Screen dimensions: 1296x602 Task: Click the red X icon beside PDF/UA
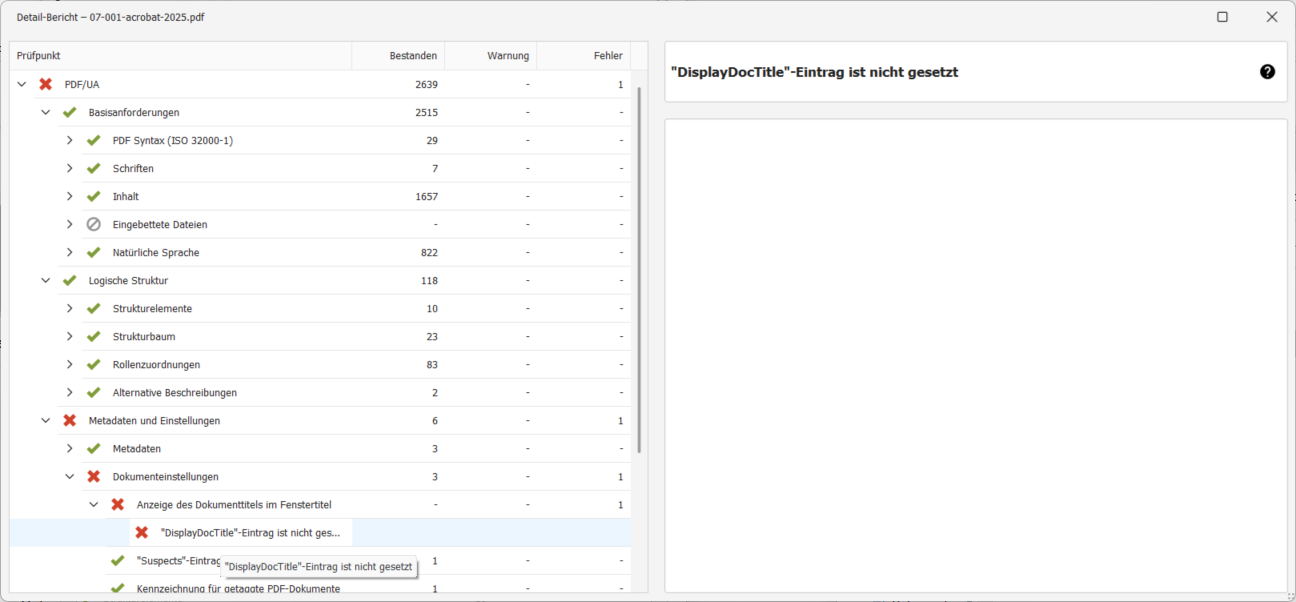(46, 85)
